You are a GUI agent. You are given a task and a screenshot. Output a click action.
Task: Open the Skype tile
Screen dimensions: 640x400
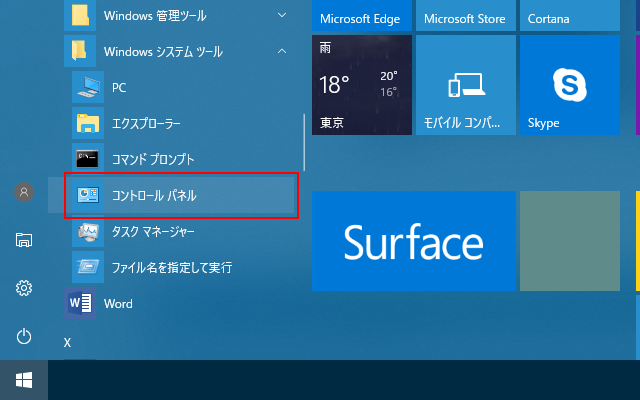tap(570, 85)
